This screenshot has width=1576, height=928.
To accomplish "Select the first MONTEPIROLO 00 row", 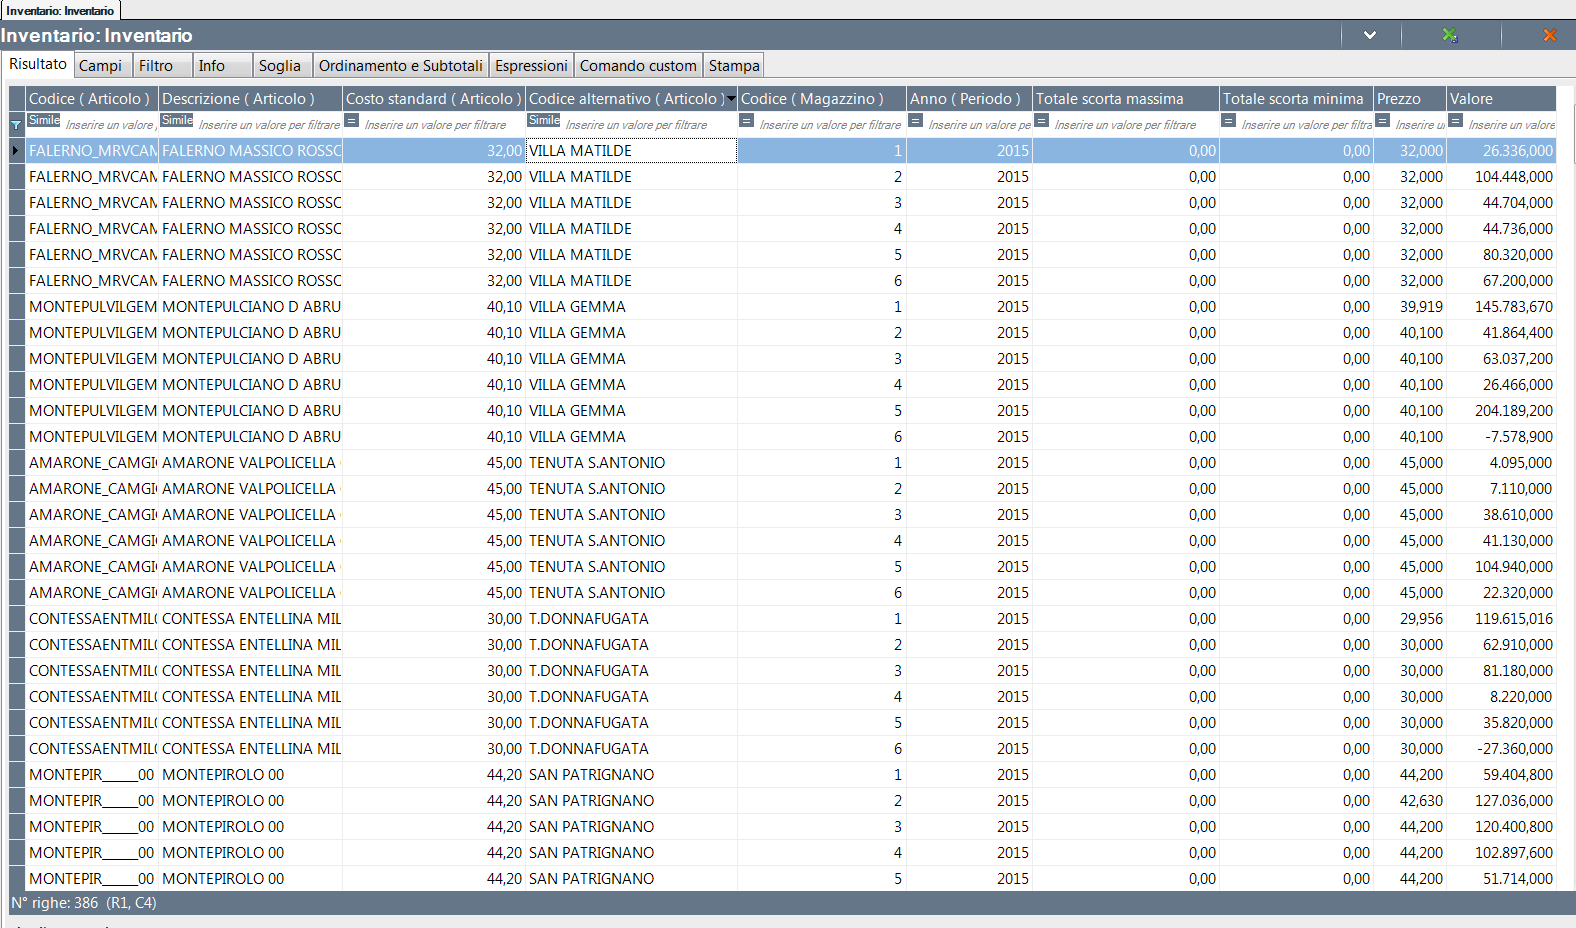I will click(x=223, y=775).
